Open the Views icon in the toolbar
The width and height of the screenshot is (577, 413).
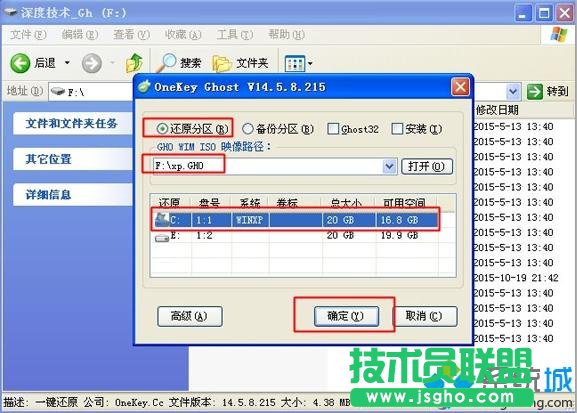click(x=295, y=64)
